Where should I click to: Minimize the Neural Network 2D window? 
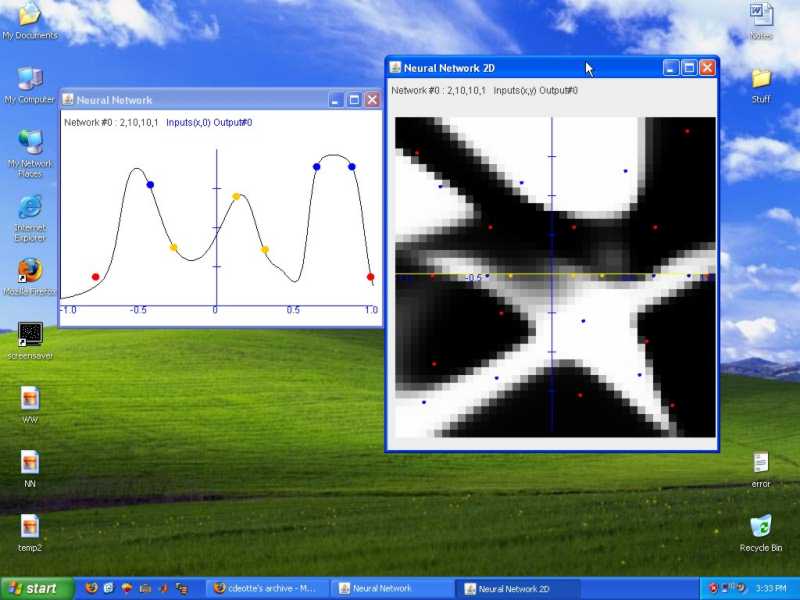[x=670, y=67]
